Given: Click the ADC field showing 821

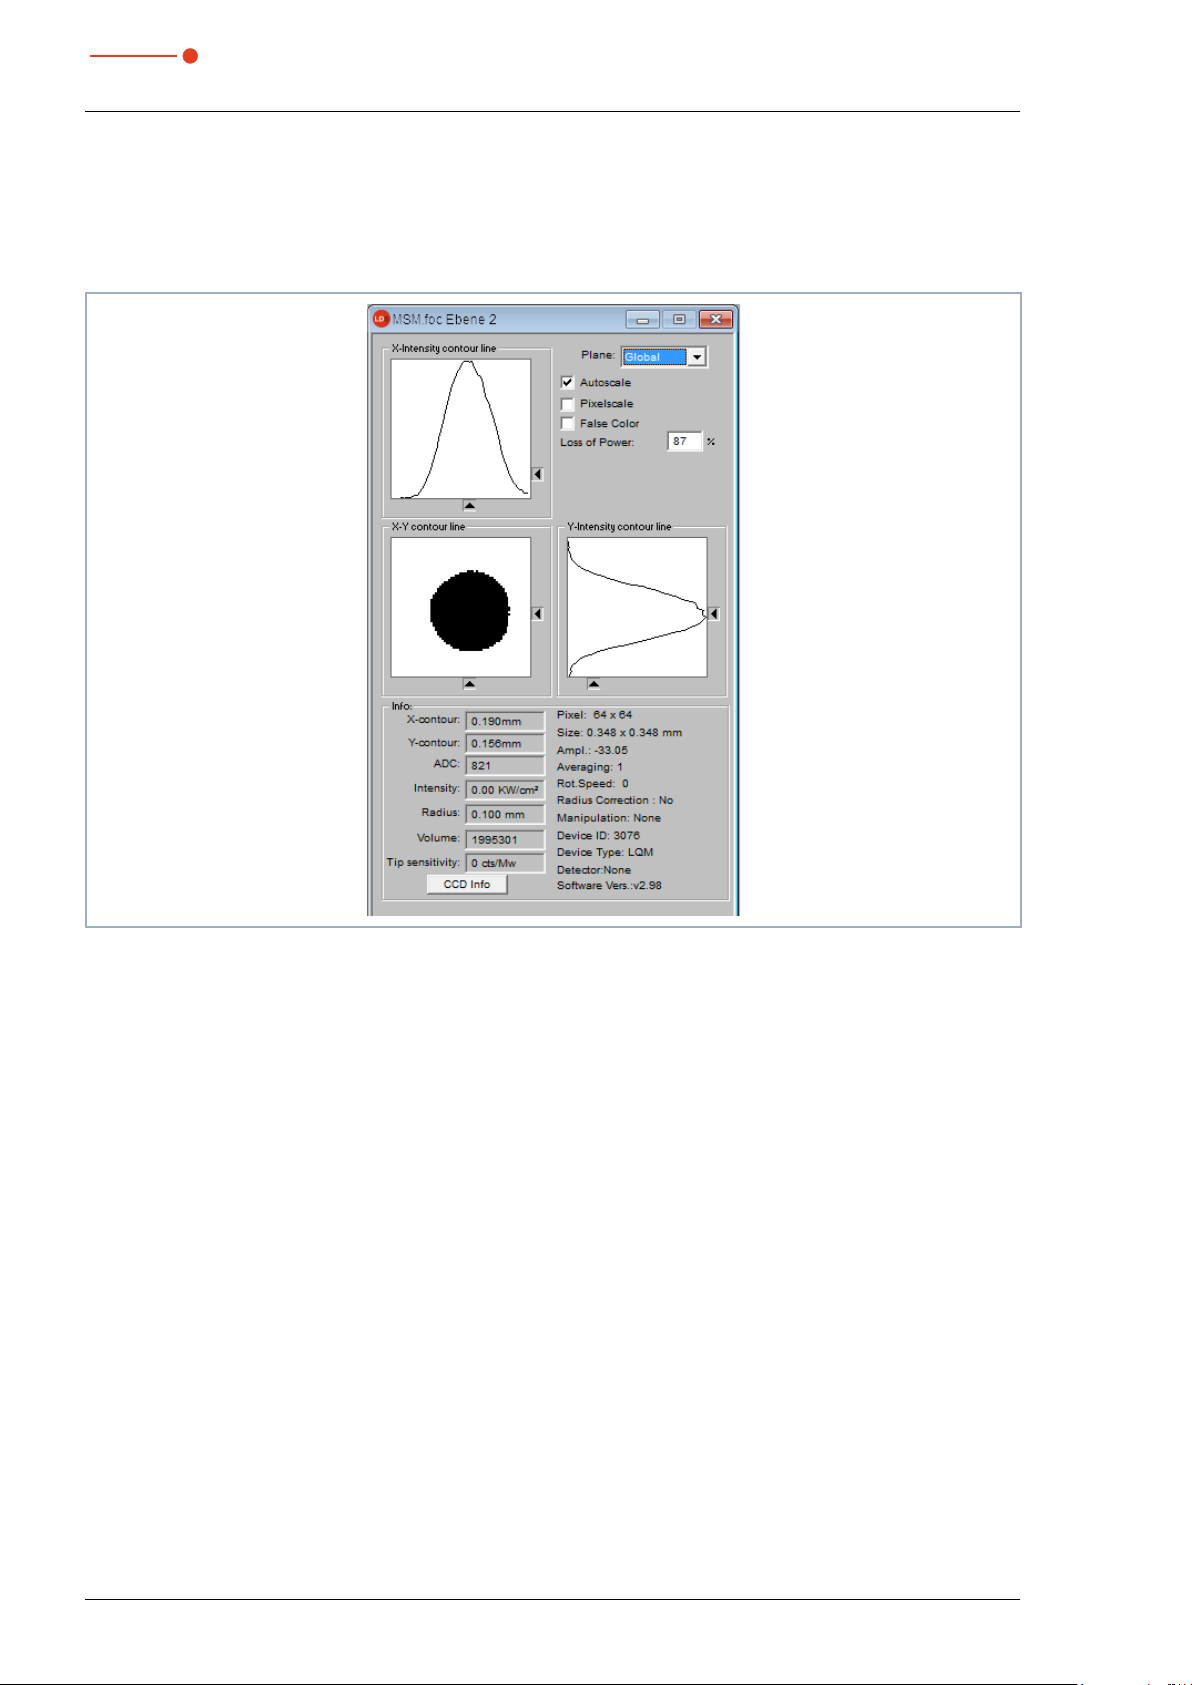Looking at the screenshot, I should [x=505, y=765].
